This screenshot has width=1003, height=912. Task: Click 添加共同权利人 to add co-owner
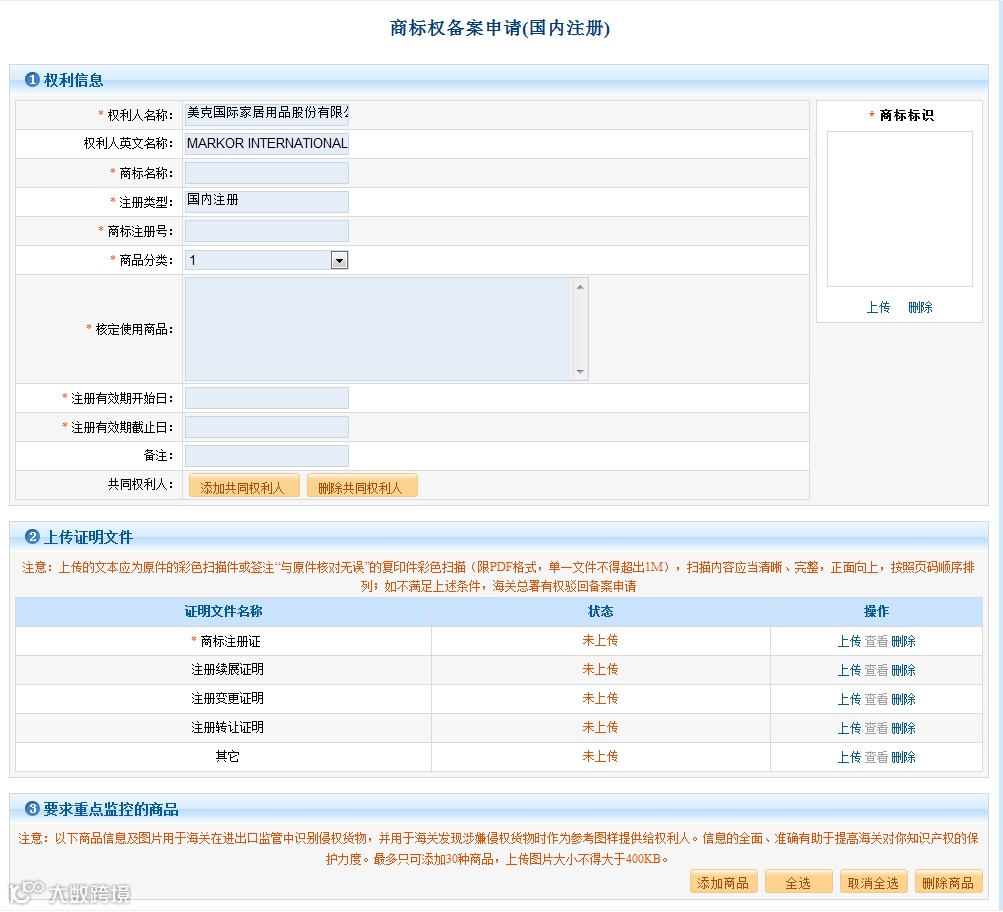(243, 485)
